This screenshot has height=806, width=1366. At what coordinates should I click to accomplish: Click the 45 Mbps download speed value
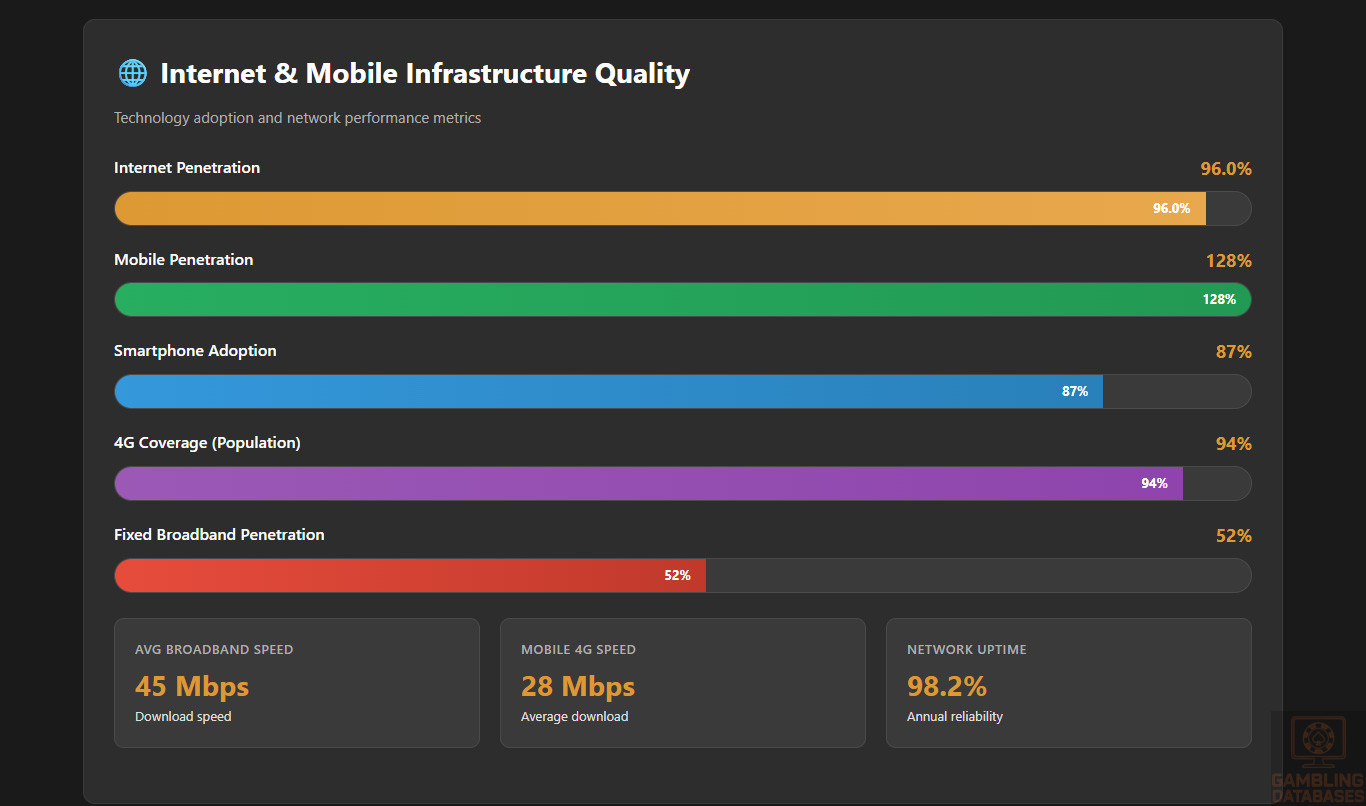point(192,687)
